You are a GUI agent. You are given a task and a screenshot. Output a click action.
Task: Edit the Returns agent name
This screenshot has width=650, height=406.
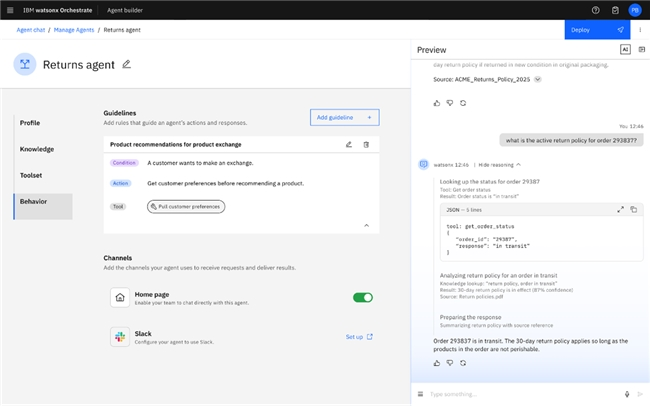click(126, 64)
